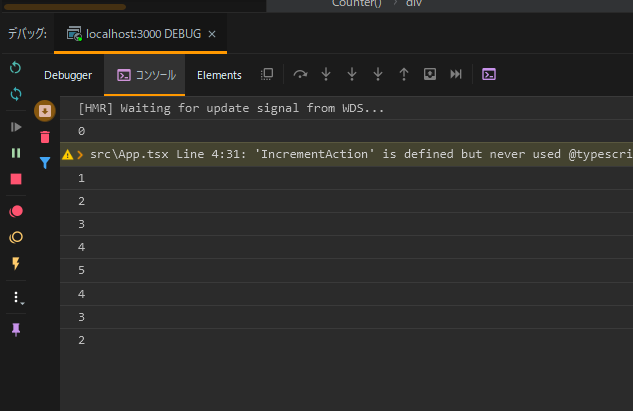The height and width of the screenshot is (411, 633).
Task: Switch to the Debugger tab
Action: (x=68, y=75)
